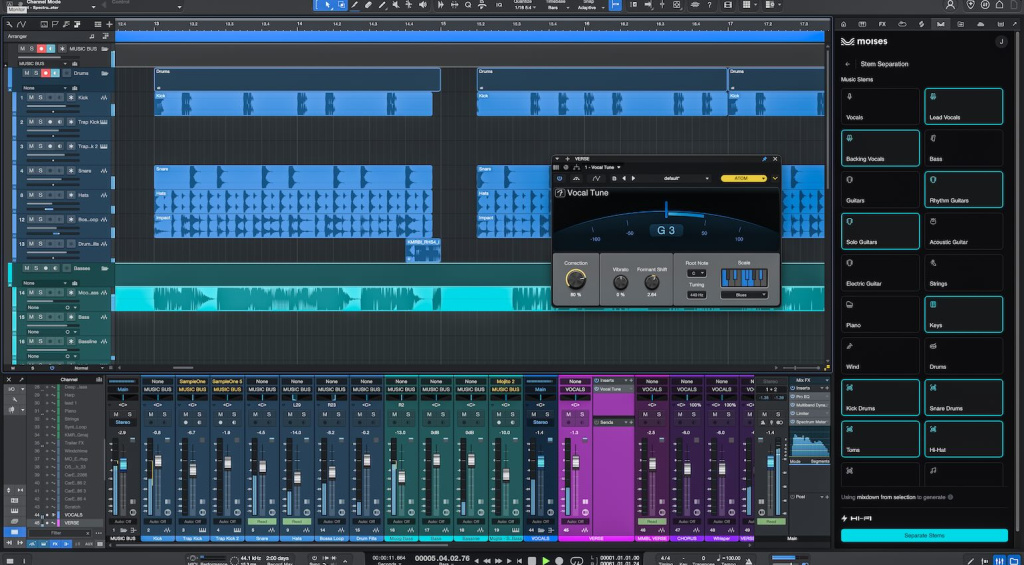The image size is (1024, 565).
Task: Deselect the Keys stem
Action: 963,314
